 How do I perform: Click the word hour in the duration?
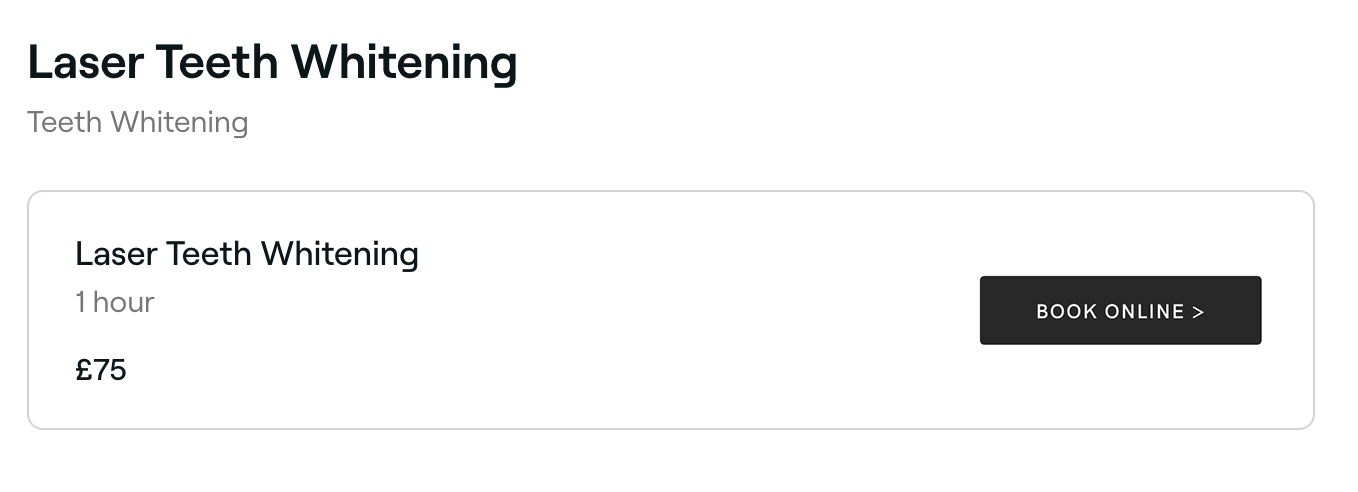(x=124, y=302)
